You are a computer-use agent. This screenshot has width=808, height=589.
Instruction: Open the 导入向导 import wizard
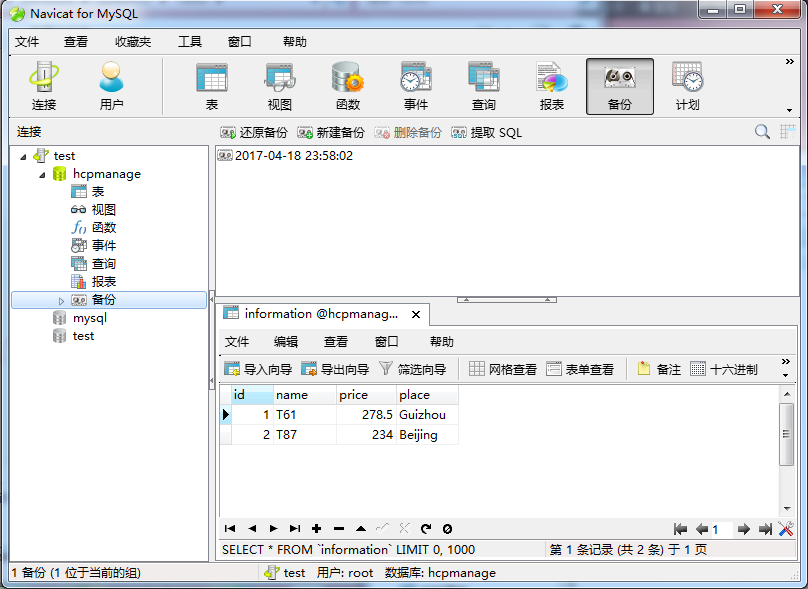pyautogui.click(x=258, y=369)
